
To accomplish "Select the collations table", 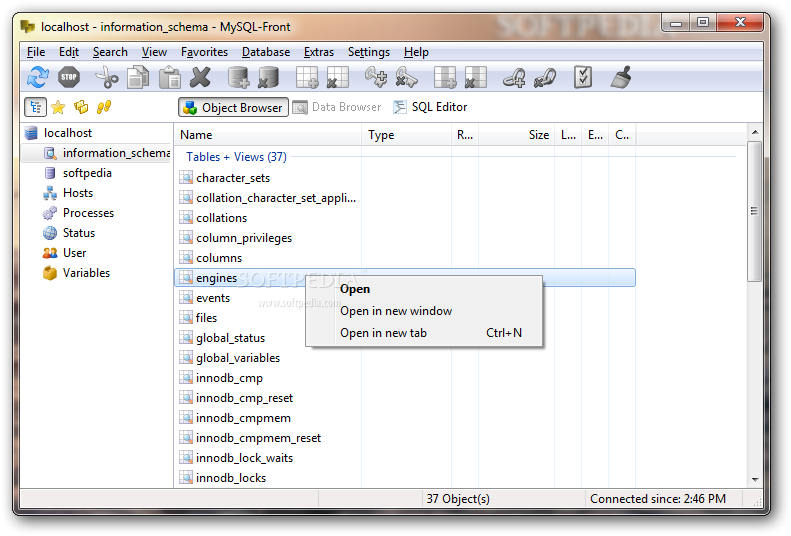I will click(x=221, y=218).
